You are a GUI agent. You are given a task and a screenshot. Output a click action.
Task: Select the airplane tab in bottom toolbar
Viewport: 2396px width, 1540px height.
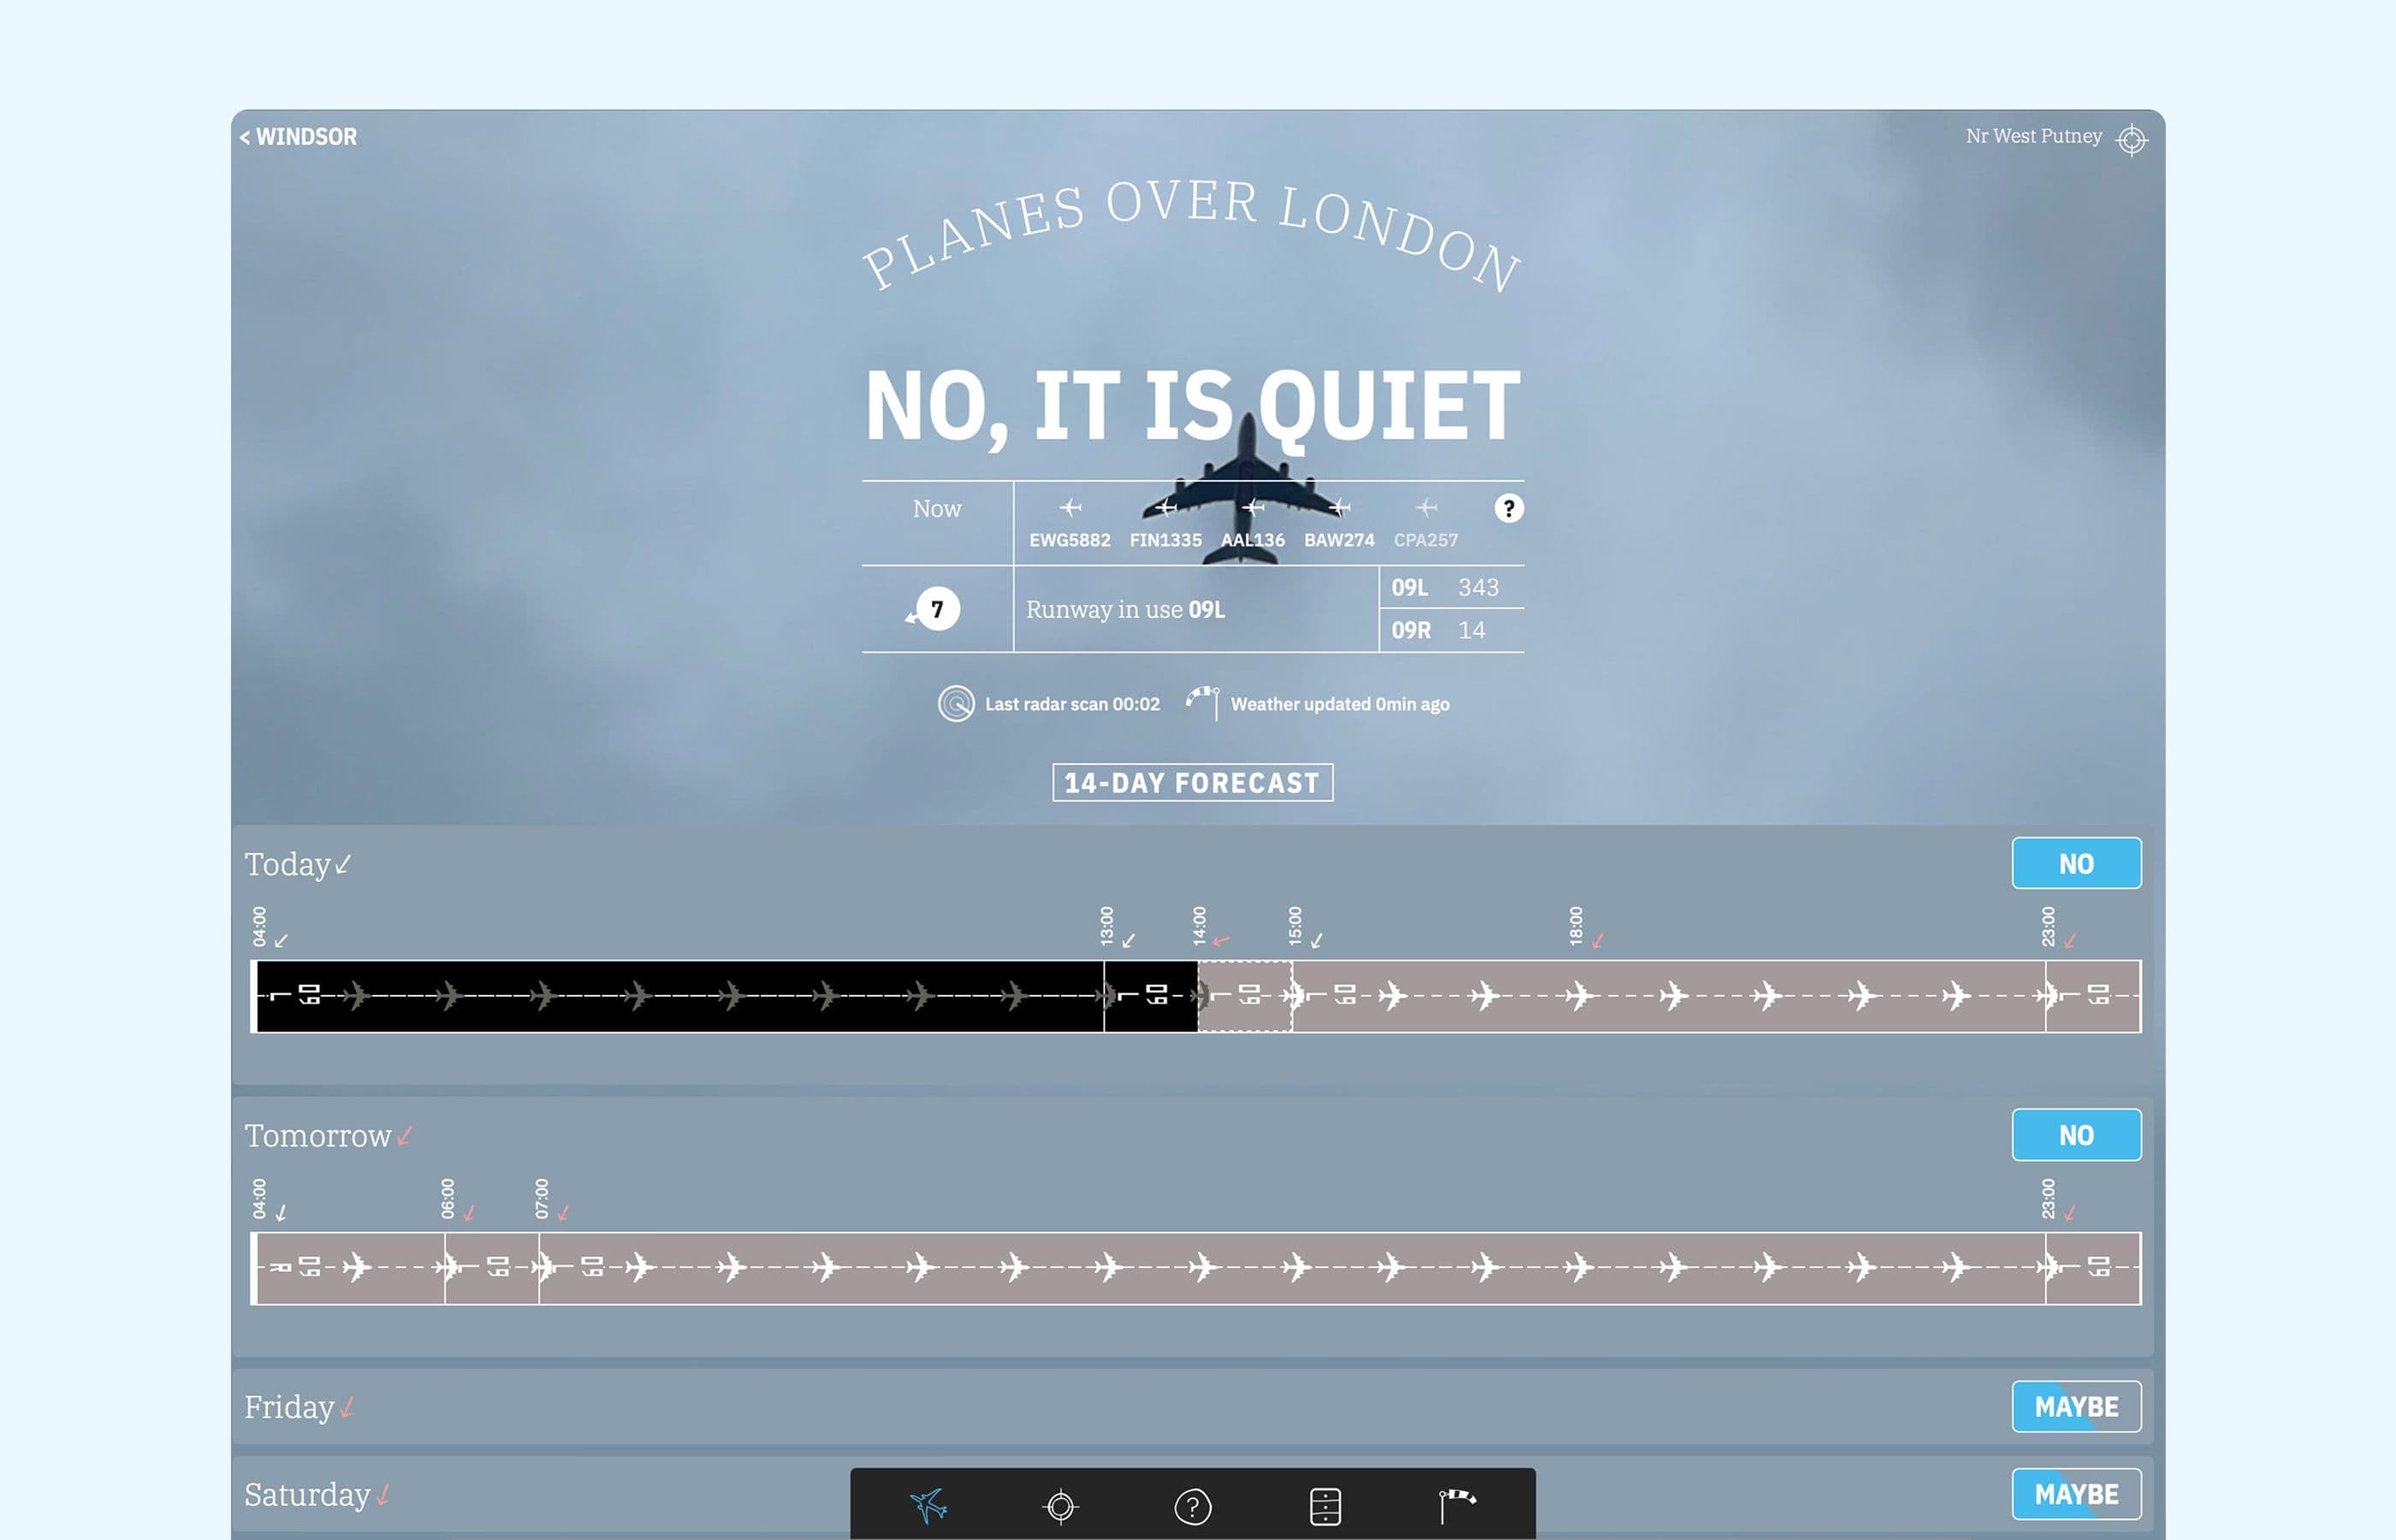[x=928, y=1505]
